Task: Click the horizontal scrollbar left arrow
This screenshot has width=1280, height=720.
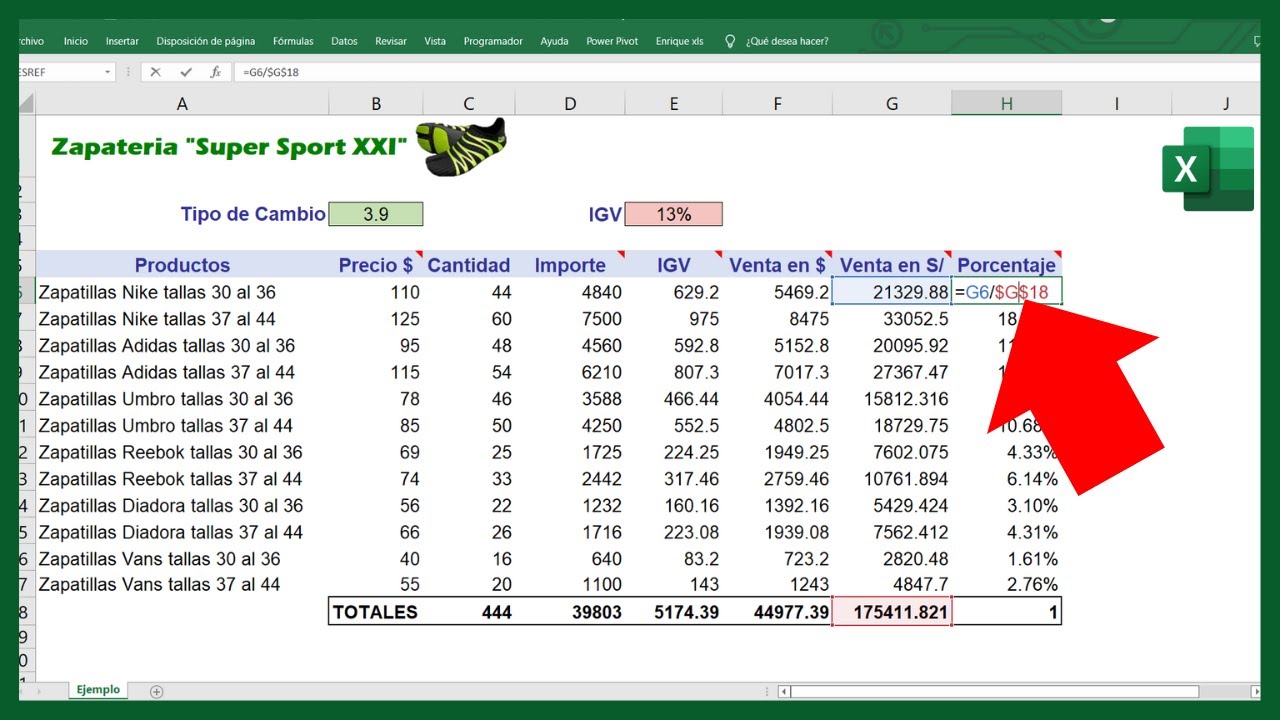Action: coord(785,691)
